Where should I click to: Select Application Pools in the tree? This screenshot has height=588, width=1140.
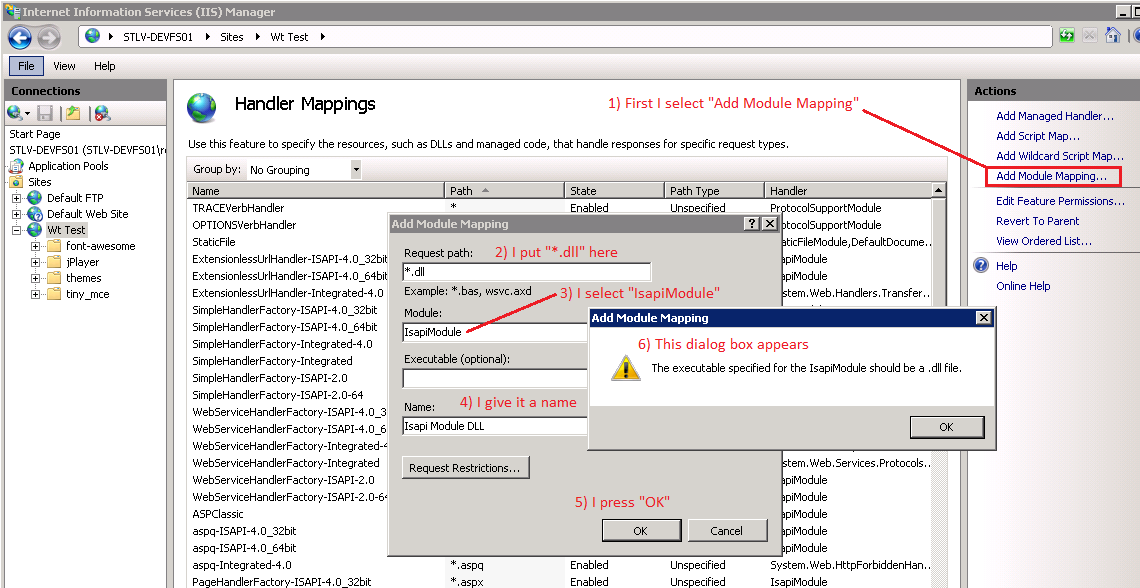pos(68,166)
